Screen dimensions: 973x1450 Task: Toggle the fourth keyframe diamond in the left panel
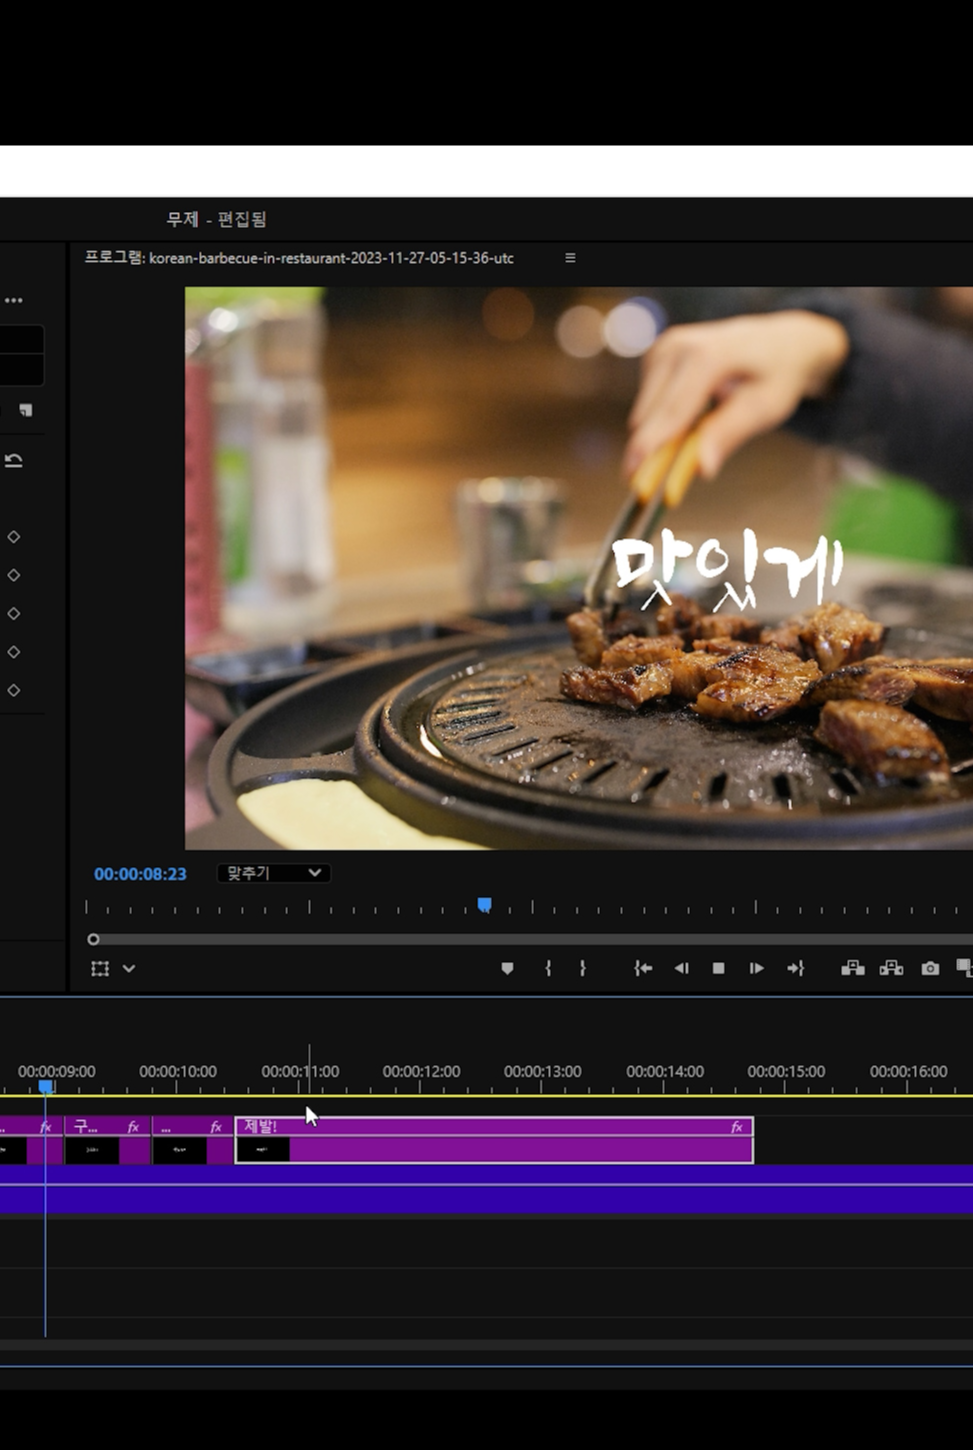14,652
